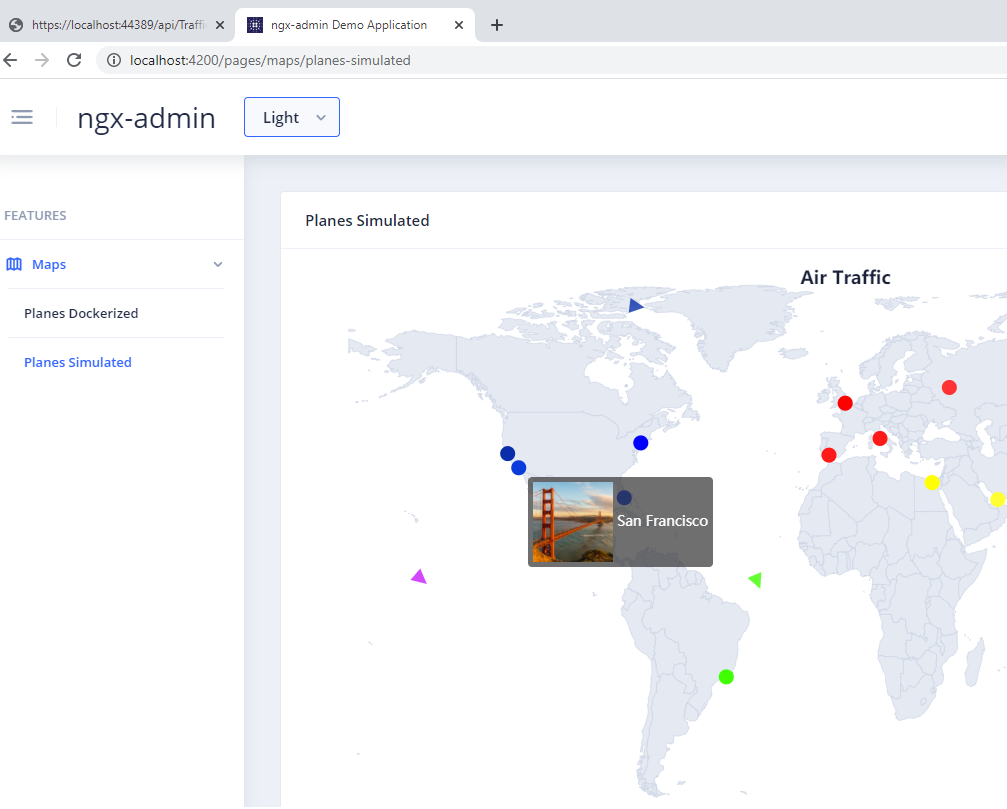The image size is (1007, 809).
Task: Click the blue plane triangle near Greenland
Action: pyautogui.click(x=635, y=306)
